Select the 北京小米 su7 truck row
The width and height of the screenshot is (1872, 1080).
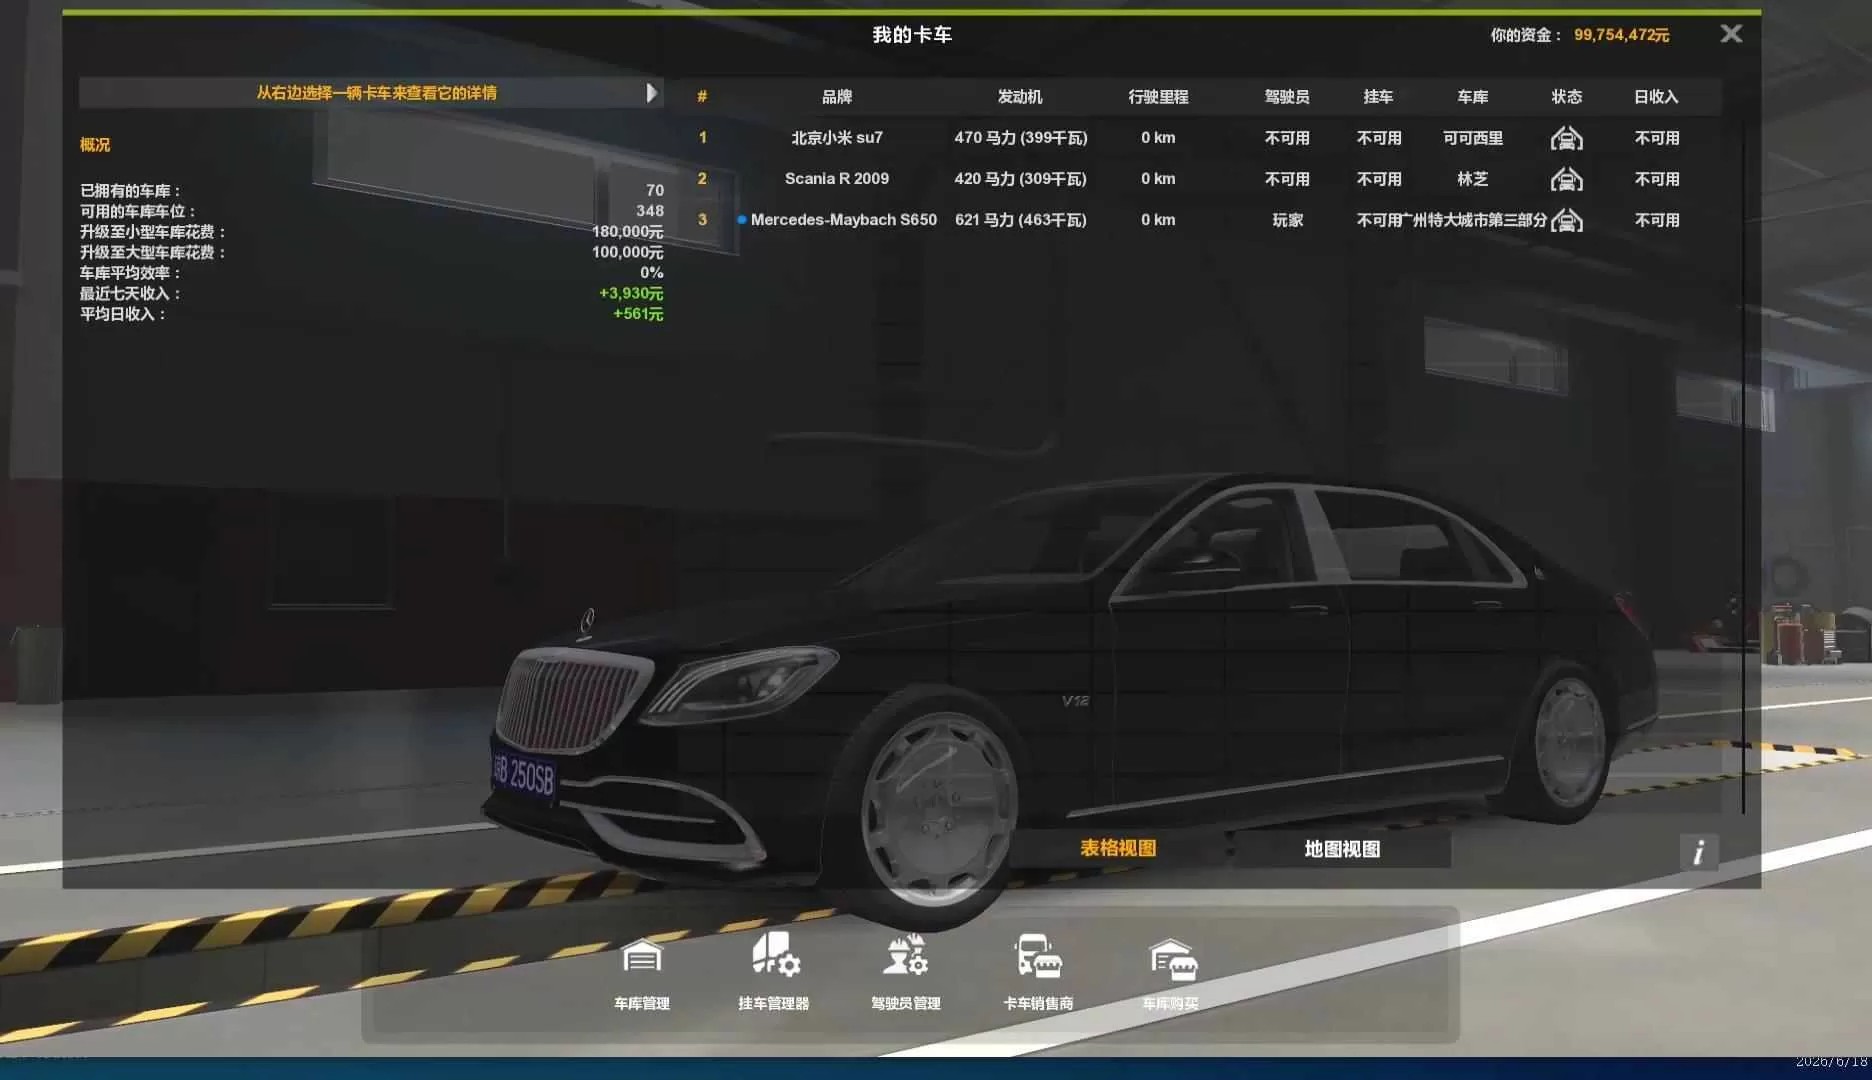click(1204, 138)
